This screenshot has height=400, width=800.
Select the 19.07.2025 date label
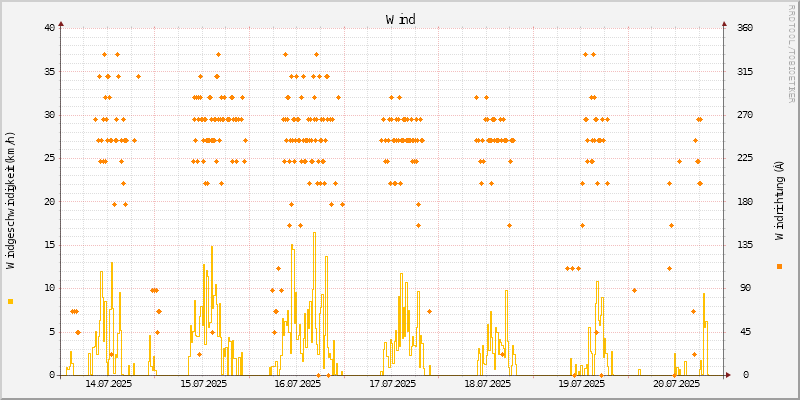[x=583, y=383]
